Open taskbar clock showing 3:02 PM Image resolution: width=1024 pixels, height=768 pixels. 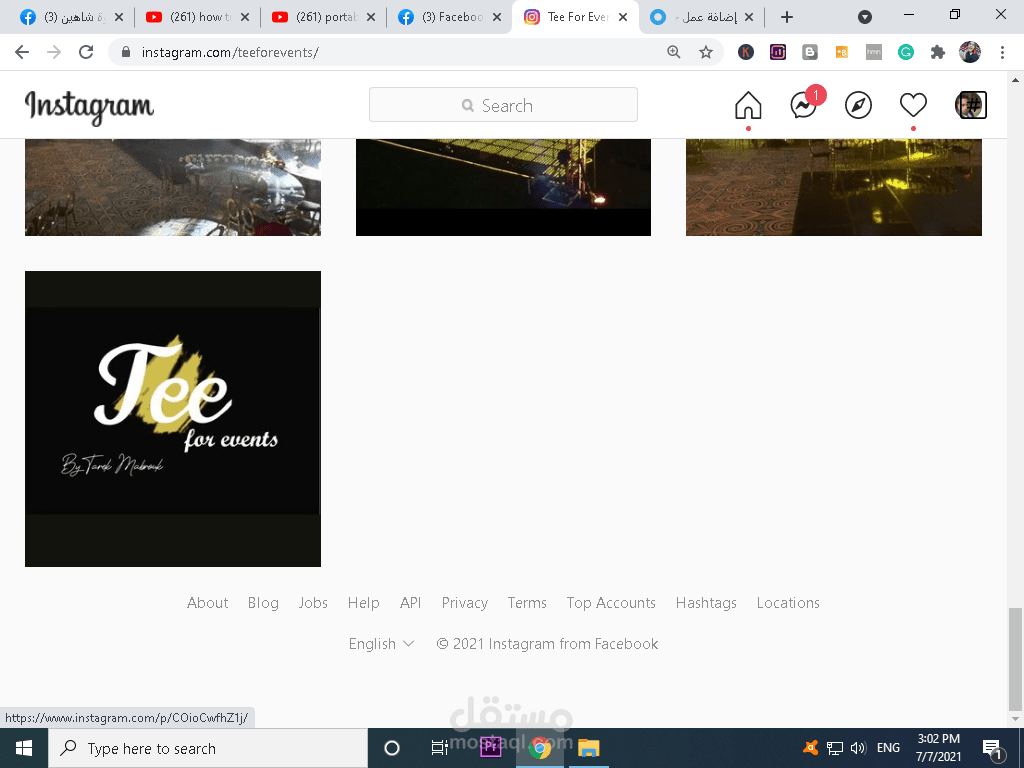[x=938, y=748]
